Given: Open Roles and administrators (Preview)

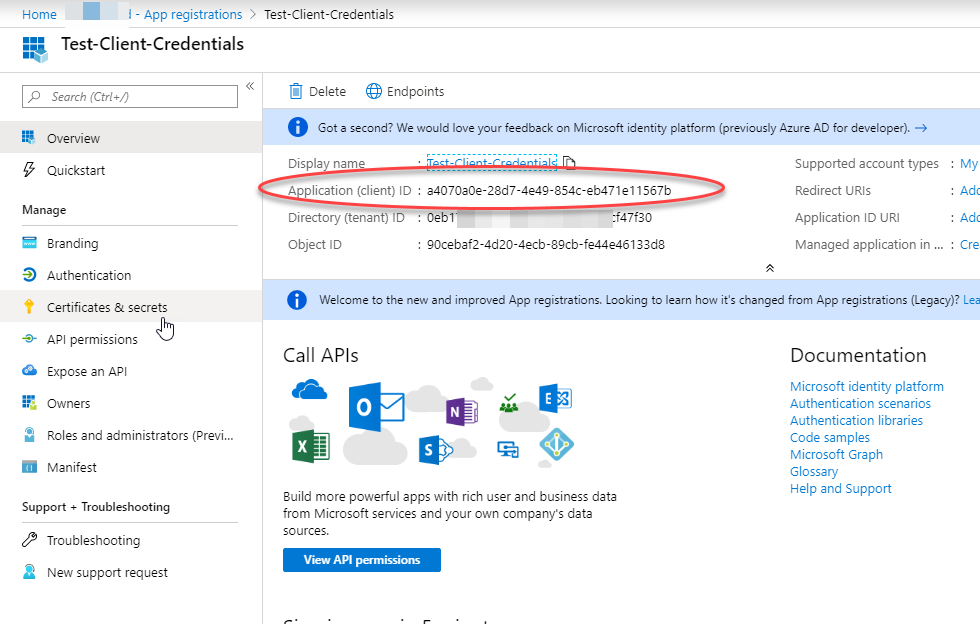Looking at the screenshot, I should [x=131, y=434].
